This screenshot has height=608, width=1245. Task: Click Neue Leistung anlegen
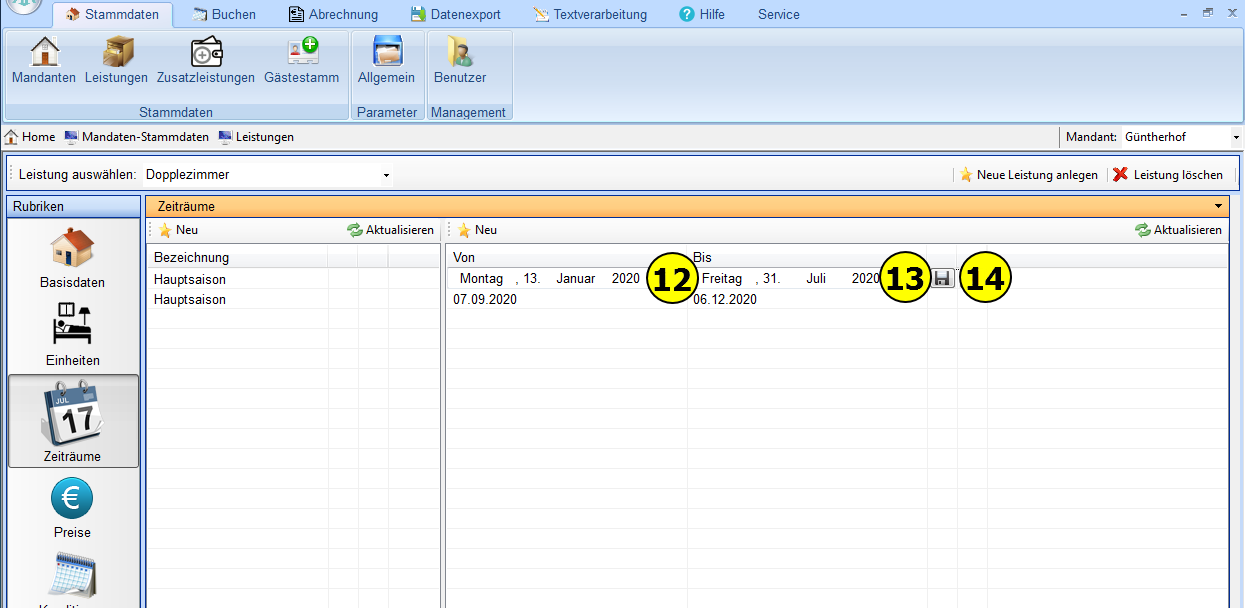tap(1028, 175)
